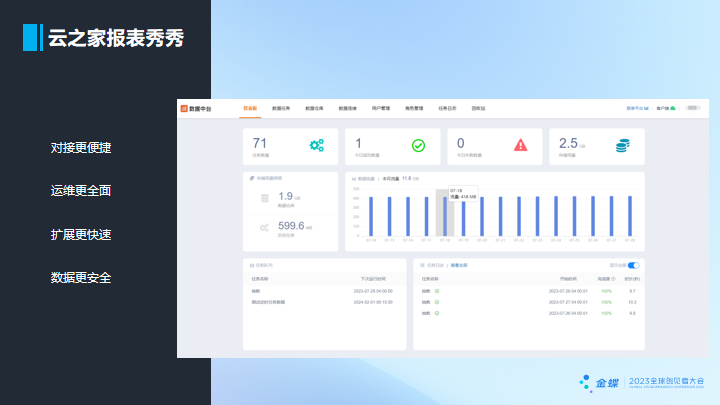Click the red warning triangle icon
This screenshot has height=405, width=720.
[x=520, y=145]
